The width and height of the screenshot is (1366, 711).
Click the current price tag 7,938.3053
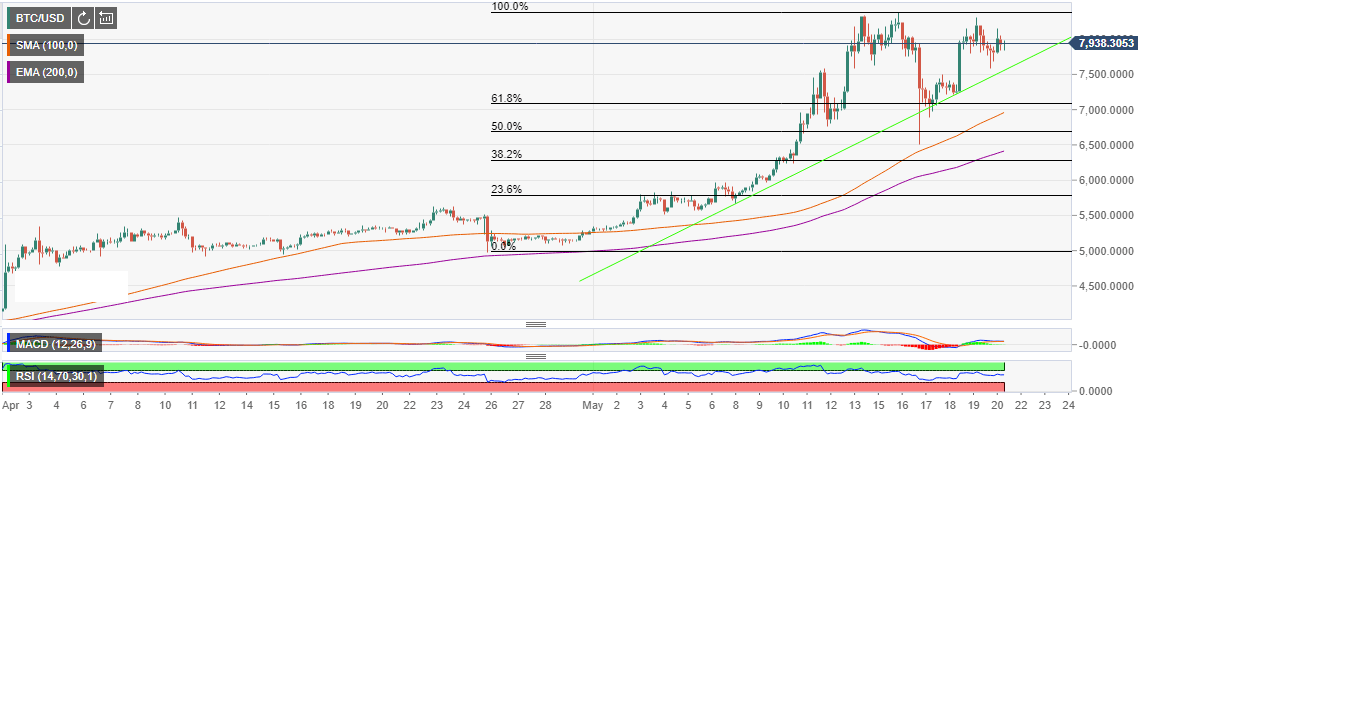pyautogui.click(x=1107, y=43)
